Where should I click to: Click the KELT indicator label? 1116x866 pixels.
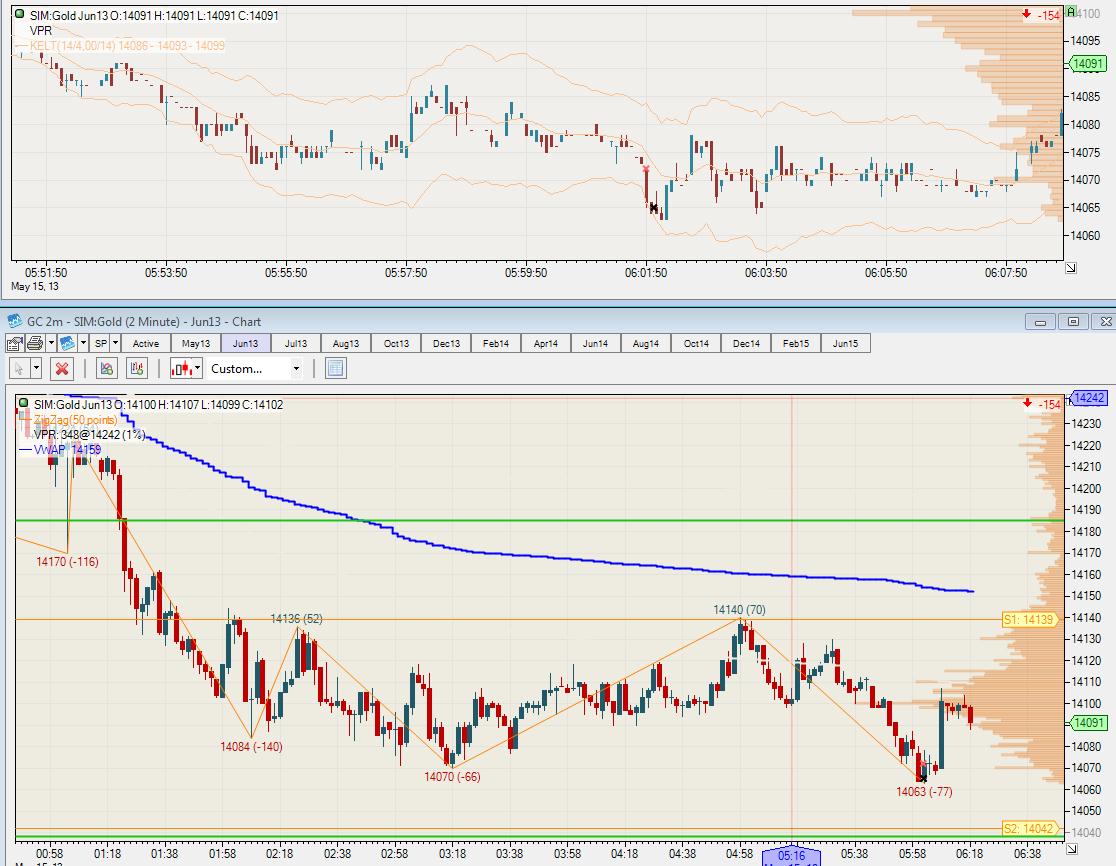pyautogui.click(x=127, y=46)
